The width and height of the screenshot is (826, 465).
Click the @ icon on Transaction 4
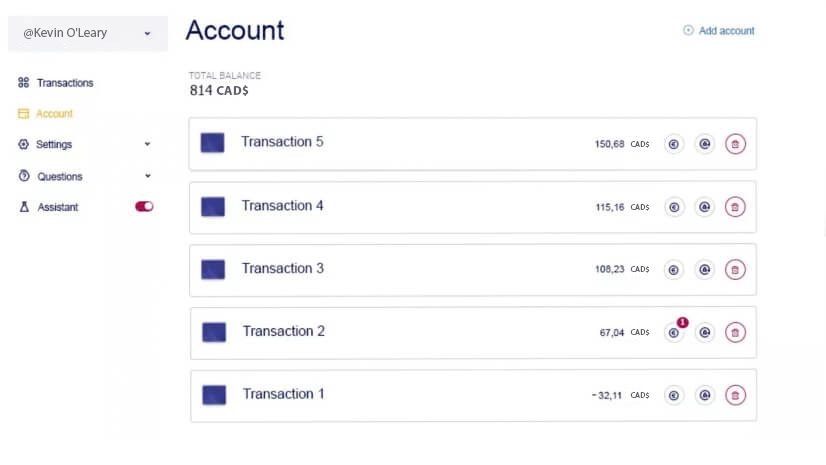pos(705,207)
